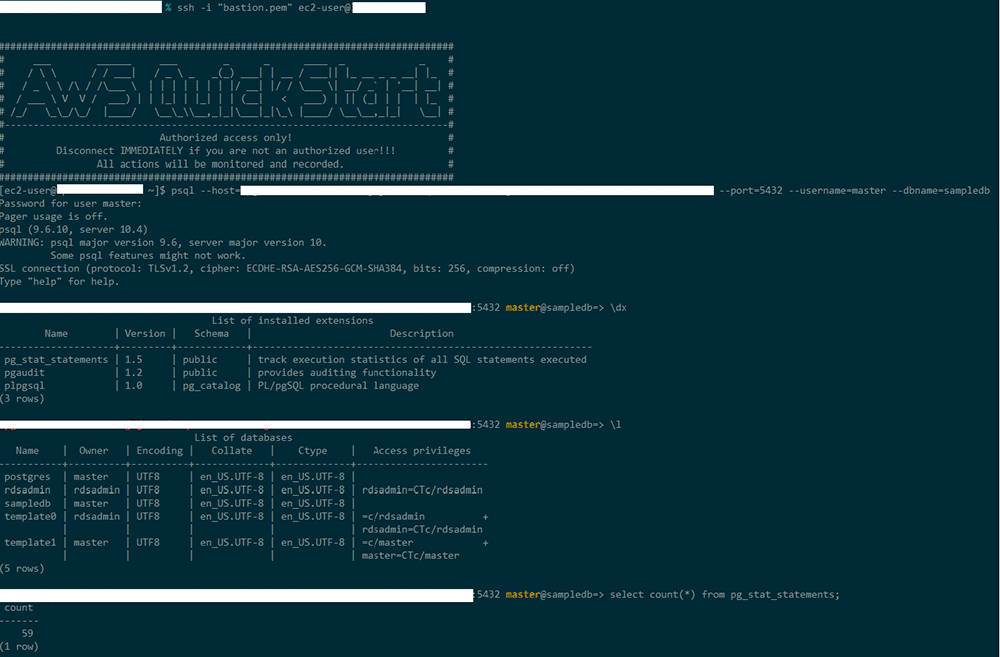Click the select count(*) query text
Viewport: 1000px width, 657px height.
tap(724, 594)
